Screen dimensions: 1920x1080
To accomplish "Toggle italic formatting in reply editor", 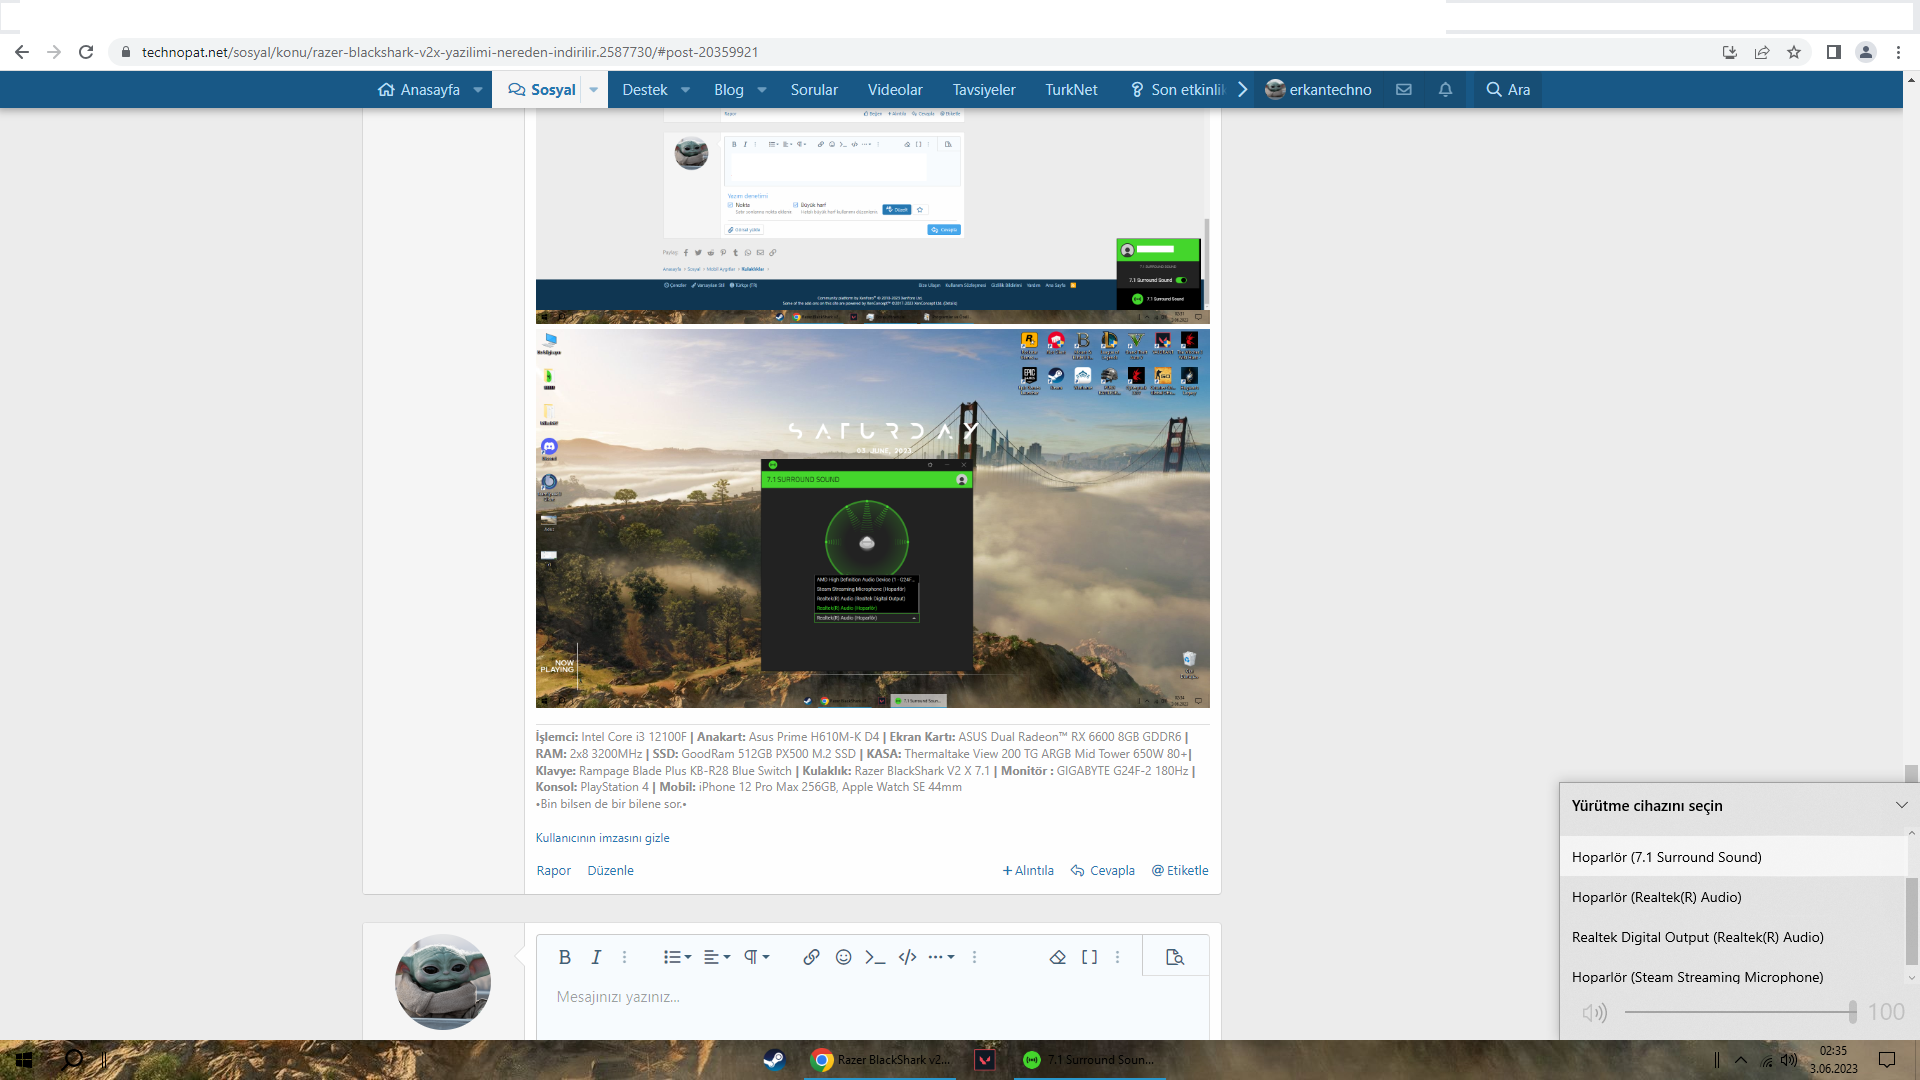I will point(596,957).
